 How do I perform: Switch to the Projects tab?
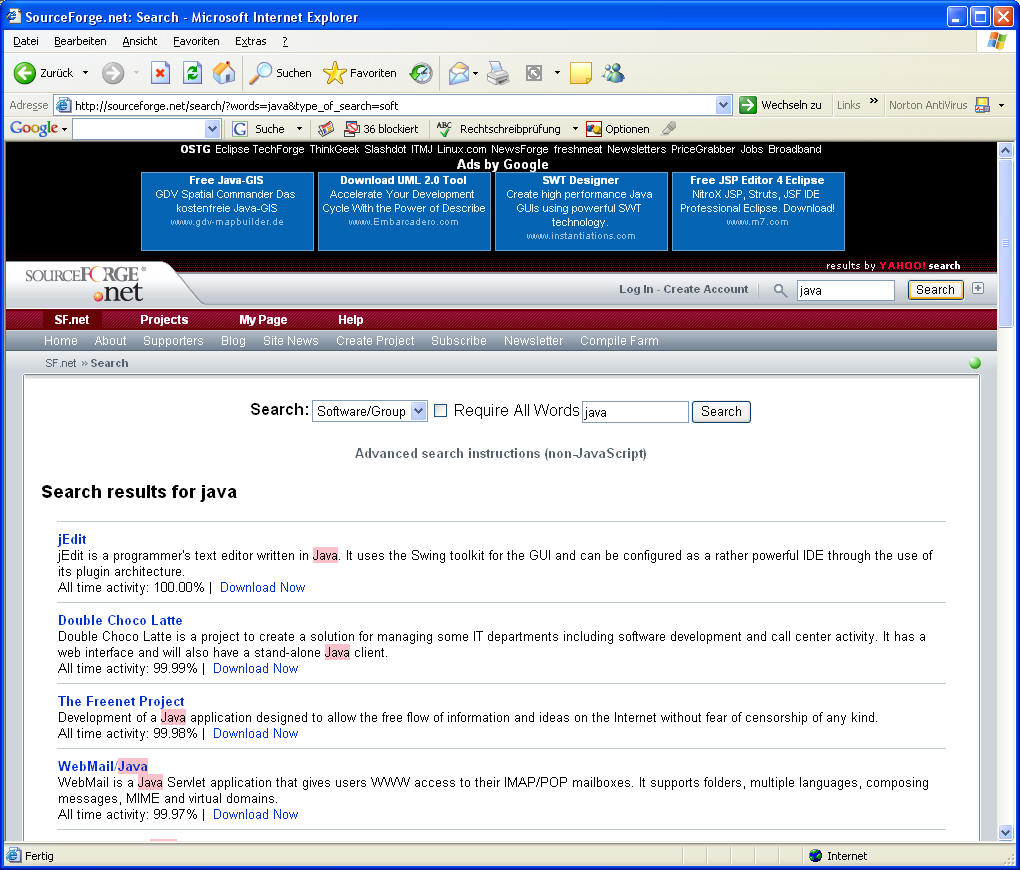click(164, 320)
